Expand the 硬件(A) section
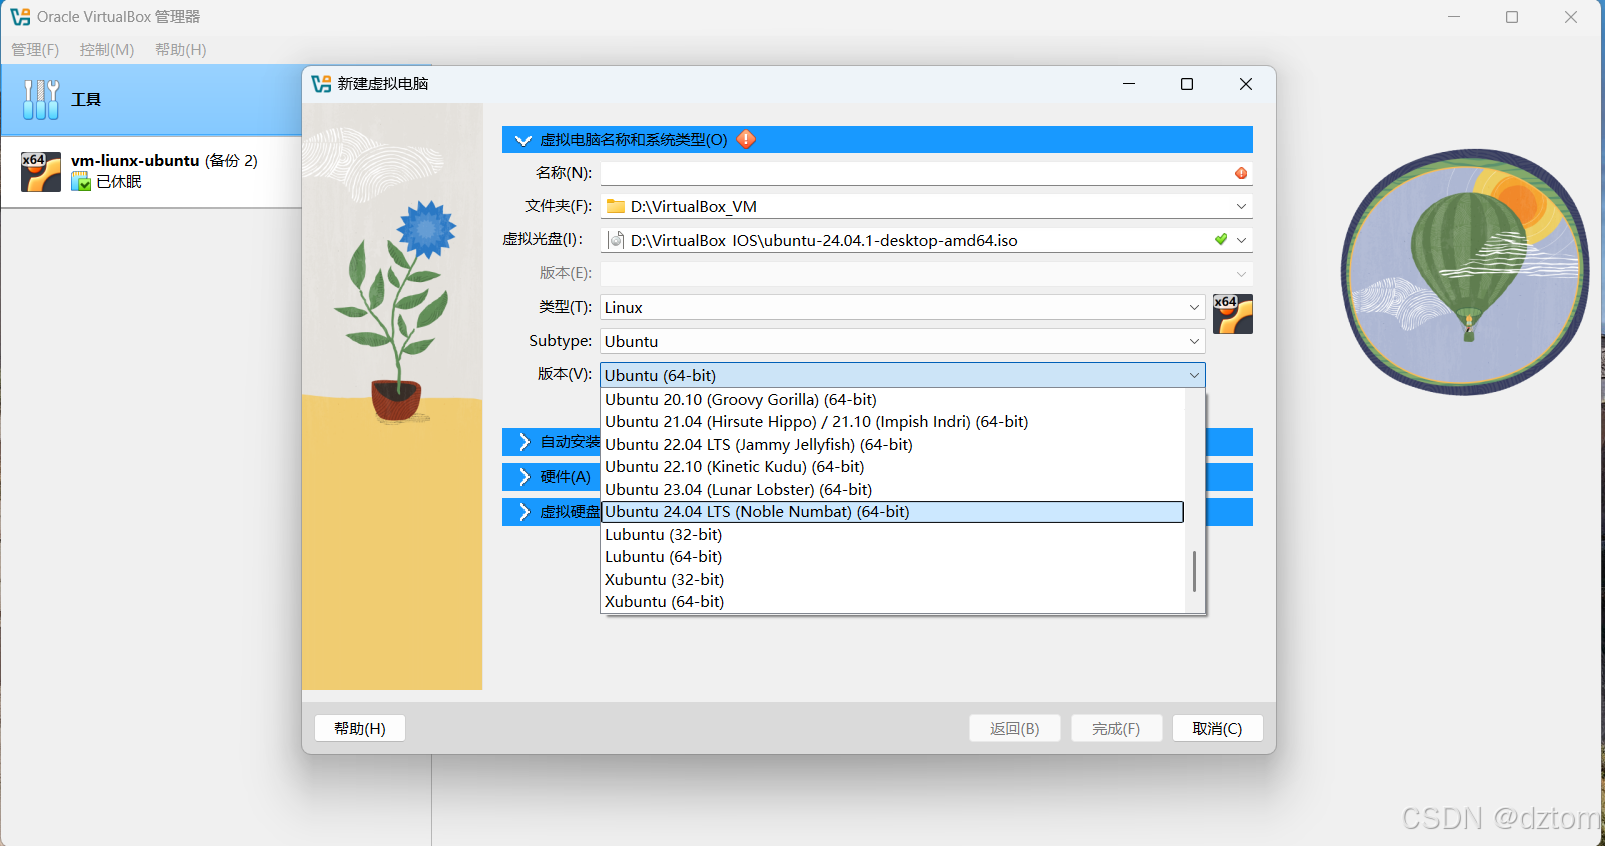1605x846 pixels. tap(524, 477)
